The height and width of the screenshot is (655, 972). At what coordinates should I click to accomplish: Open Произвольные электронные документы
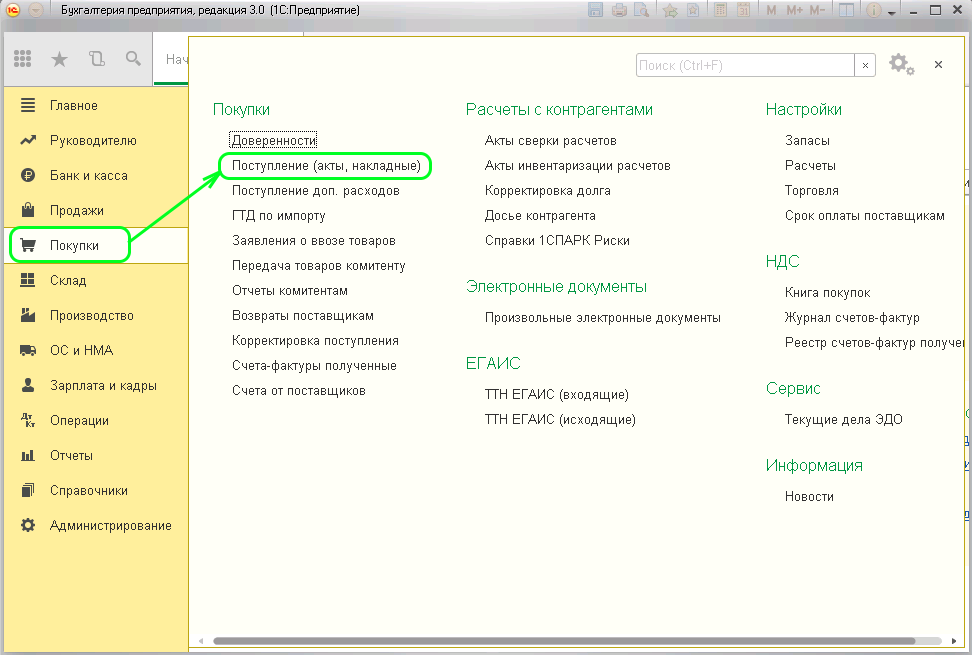[x=603, y=317]
